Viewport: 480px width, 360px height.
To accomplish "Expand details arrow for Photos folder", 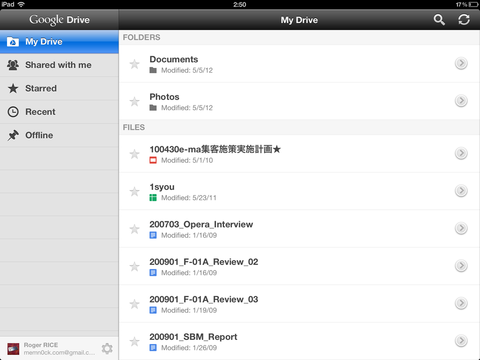I will click(461, 101).
